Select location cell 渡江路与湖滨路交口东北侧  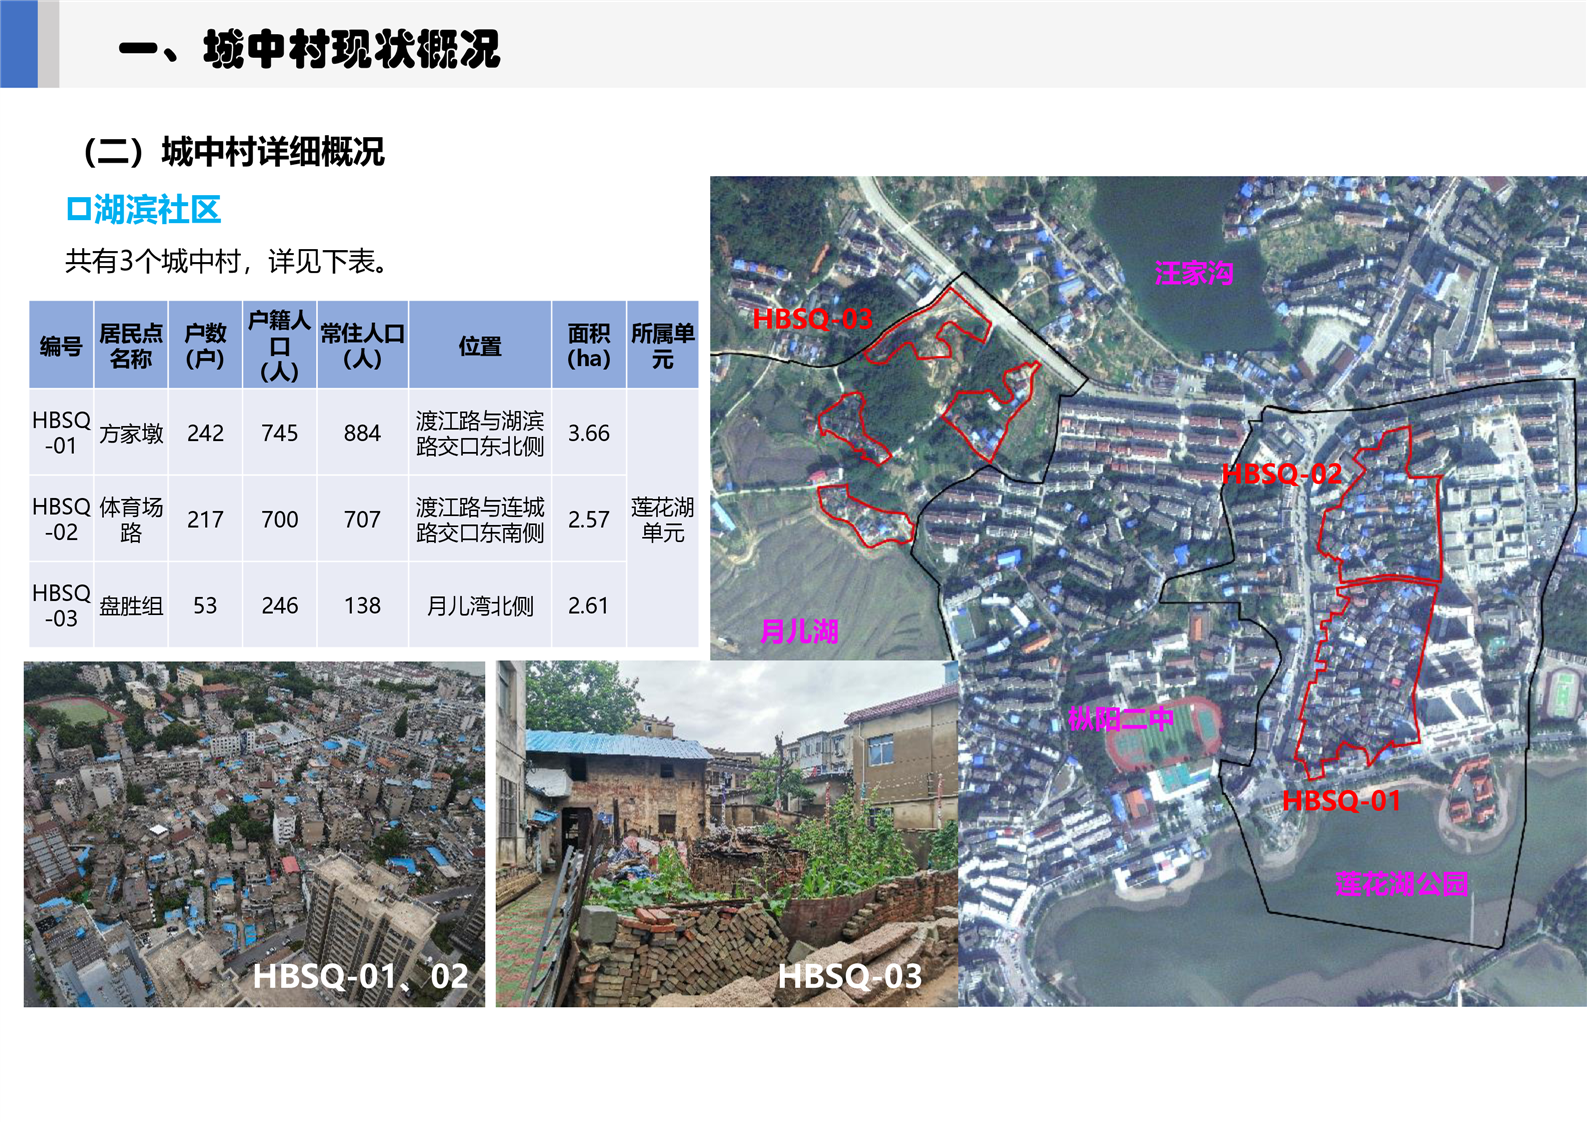coord(480,432)
